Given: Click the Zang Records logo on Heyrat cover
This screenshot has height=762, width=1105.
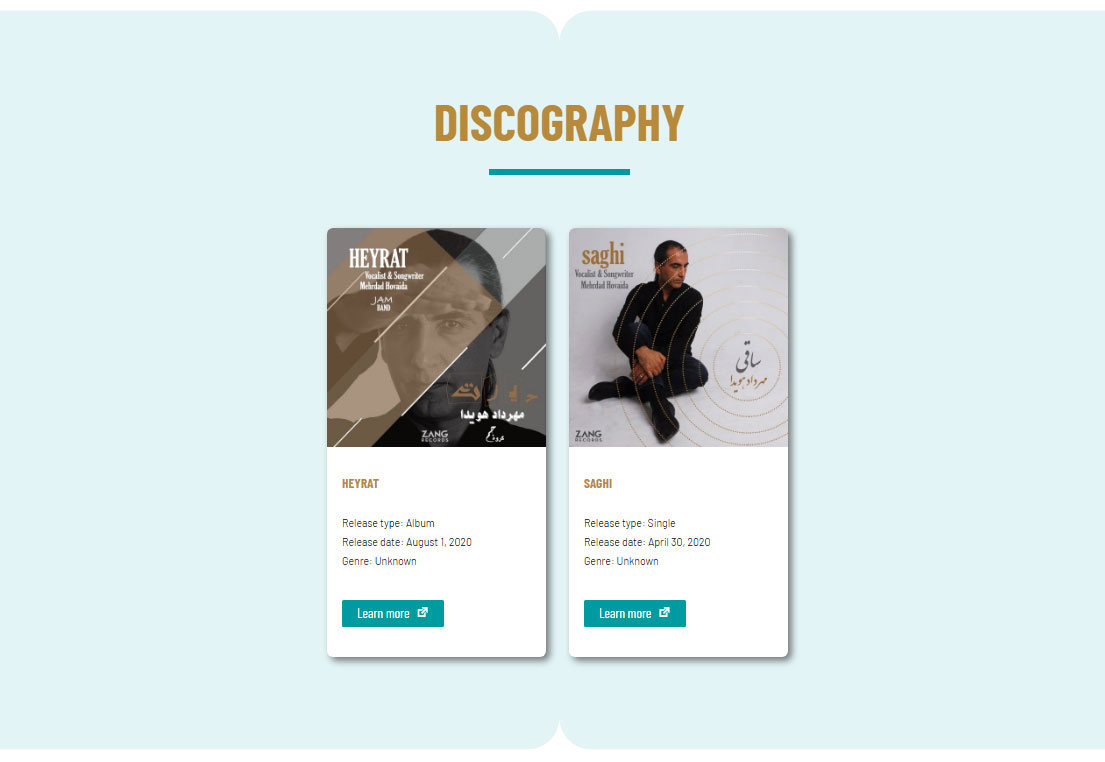Looking at the screenshot, I should point(435,436).
